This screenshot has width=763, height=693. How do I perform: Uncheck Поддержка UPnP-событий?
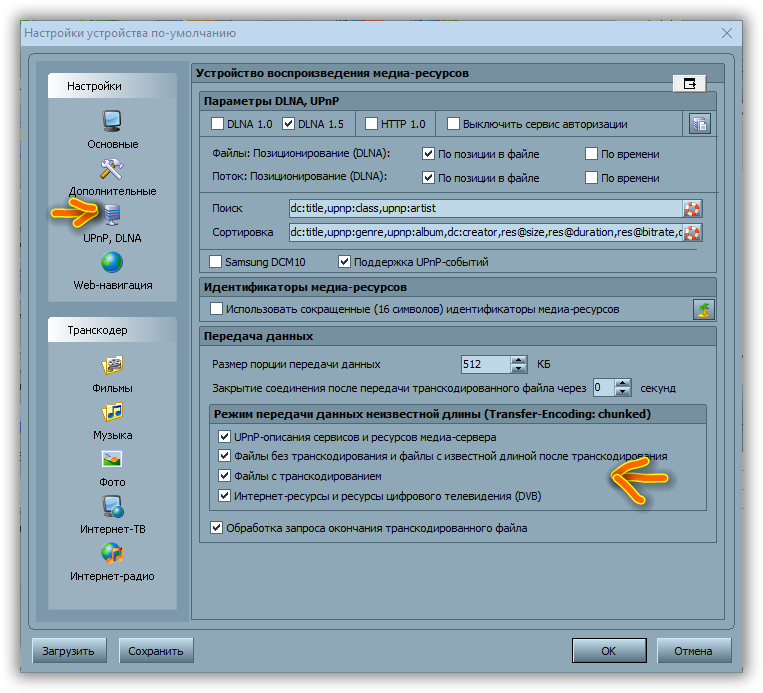pyautogui.click(x=346, y=262)
